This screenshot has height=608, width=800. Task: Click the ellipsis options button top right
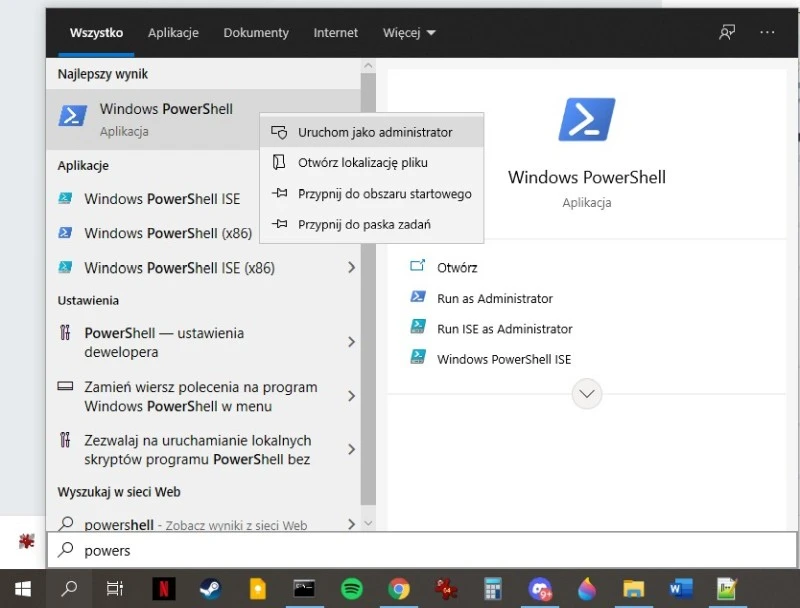click(767, 32)
